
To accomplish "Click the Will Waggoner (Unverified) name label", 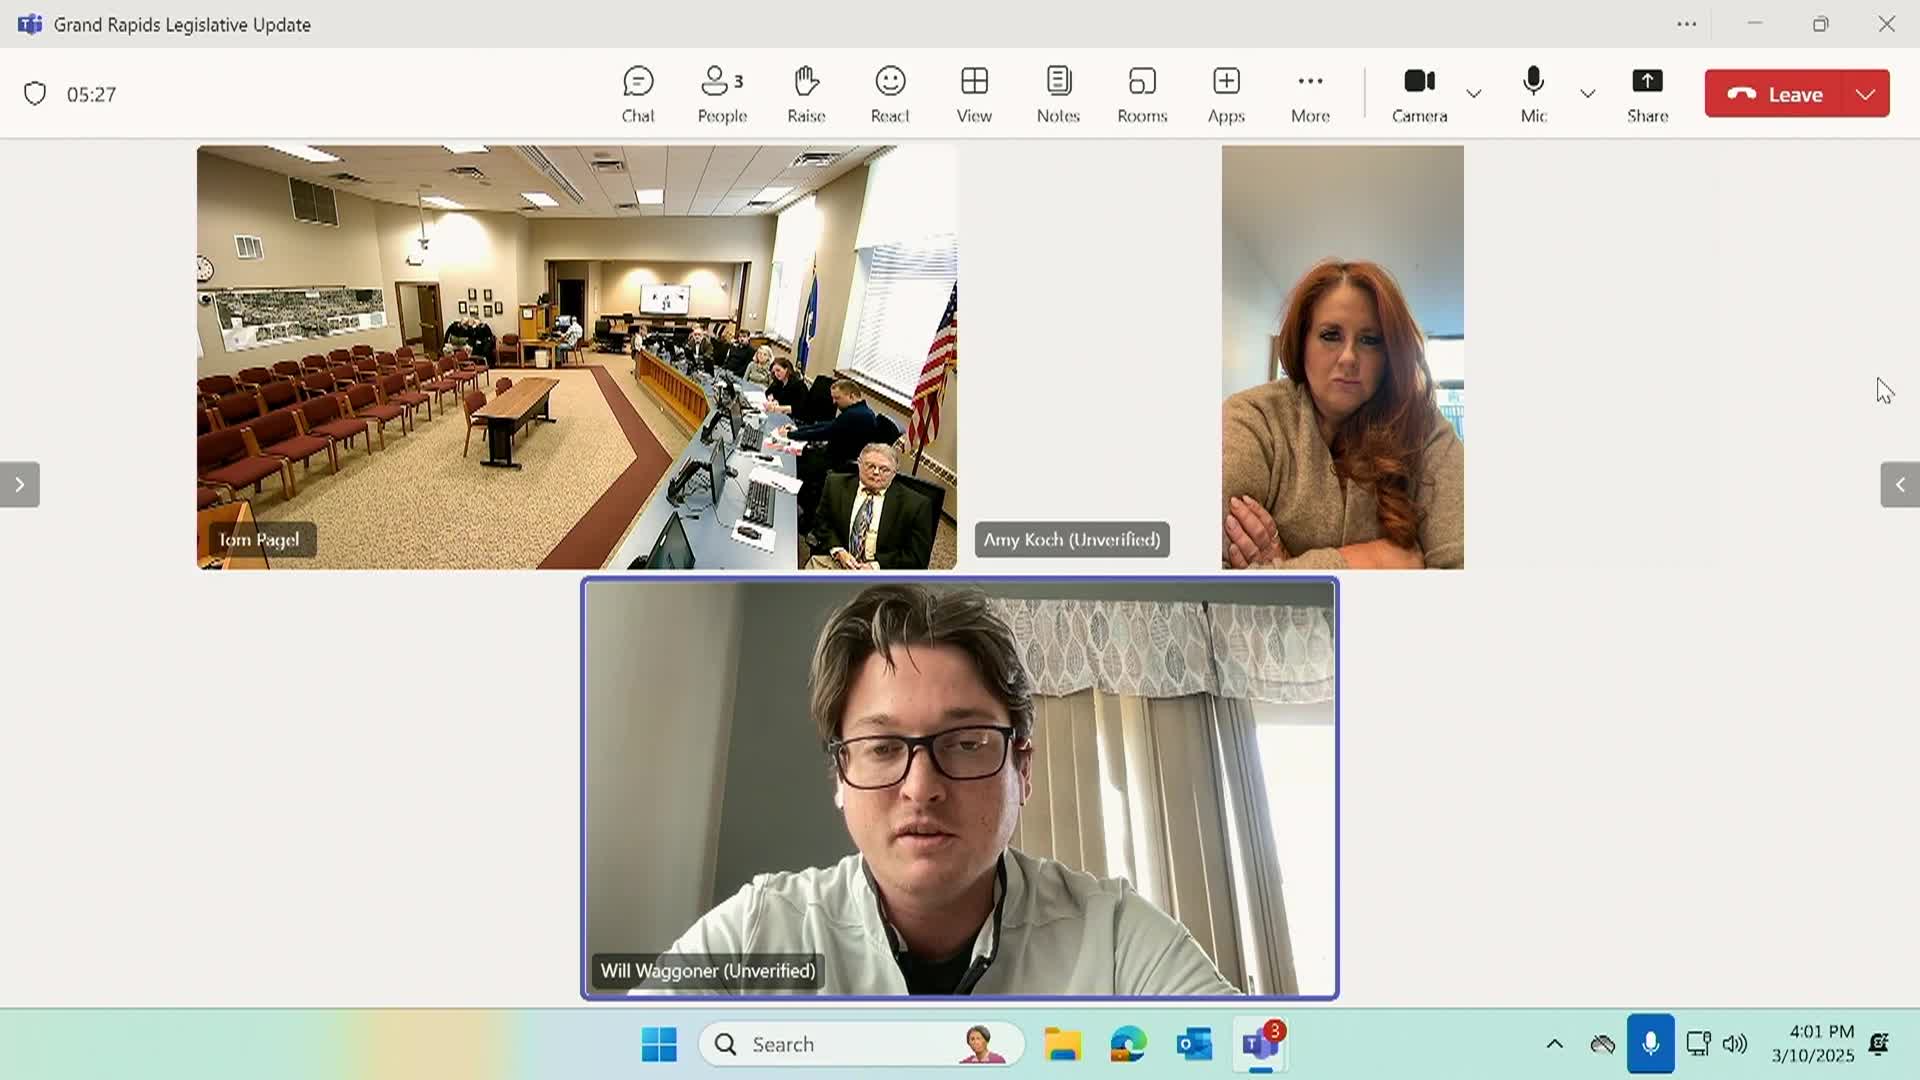I will [708, 971].
